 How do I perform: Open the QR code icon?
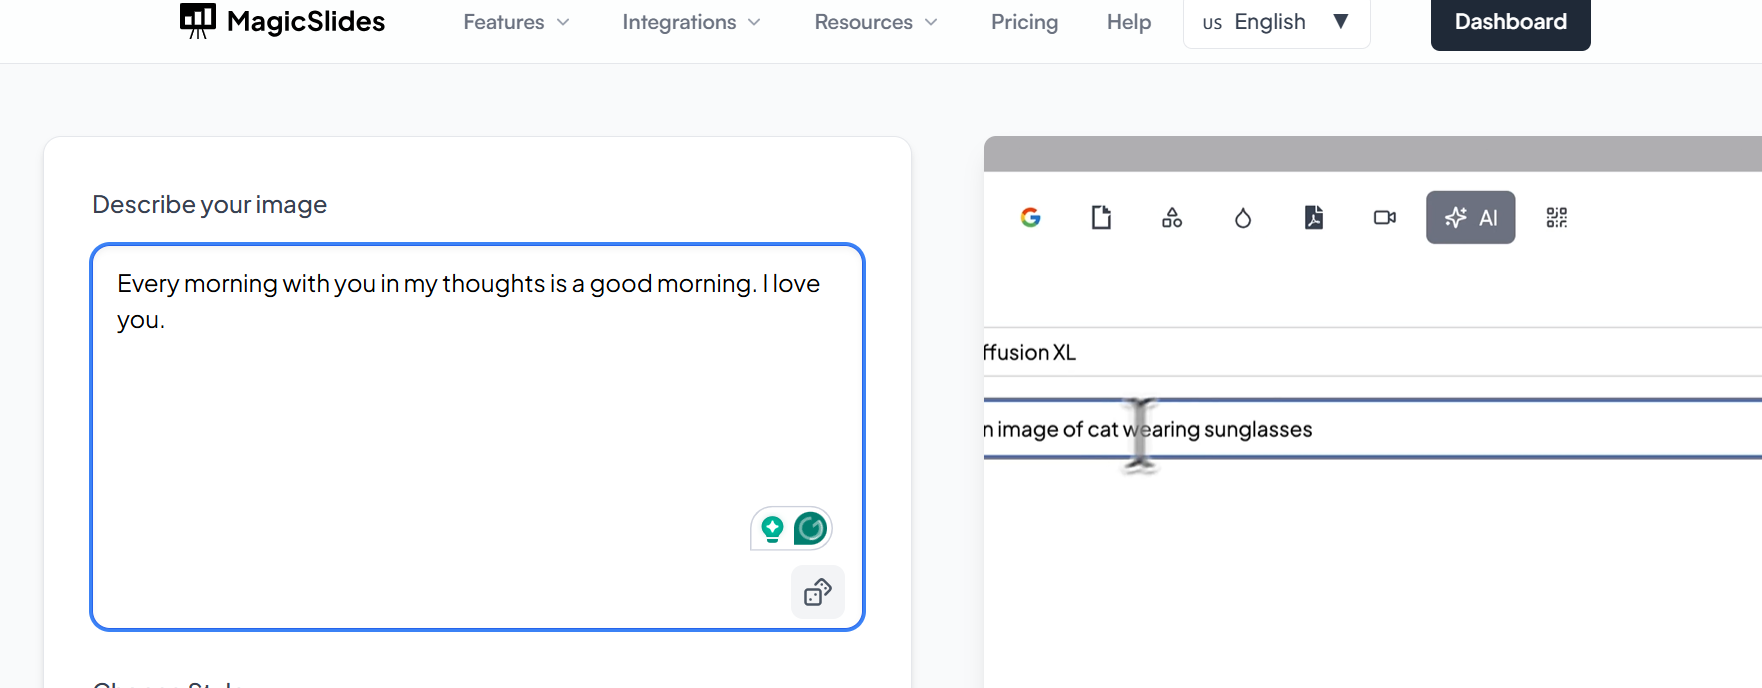pos(1556,217)
